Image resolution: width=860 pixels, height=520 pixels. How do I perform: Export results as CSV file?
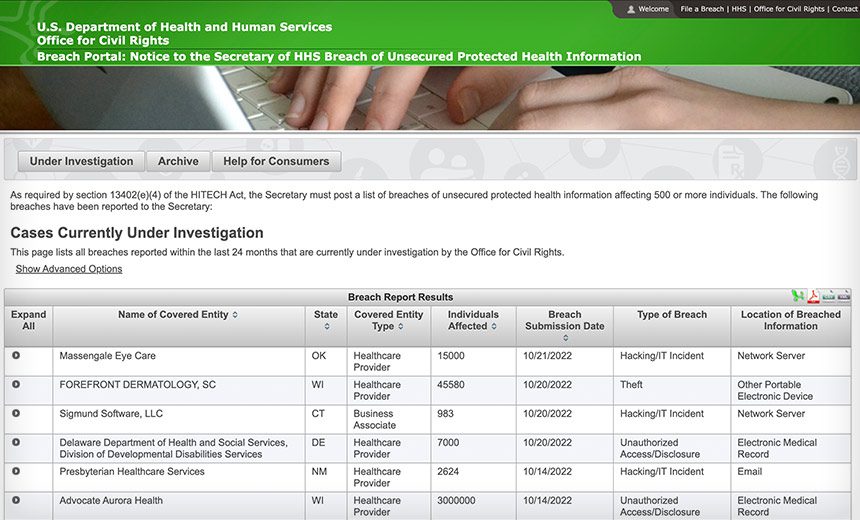pos(828,296)
